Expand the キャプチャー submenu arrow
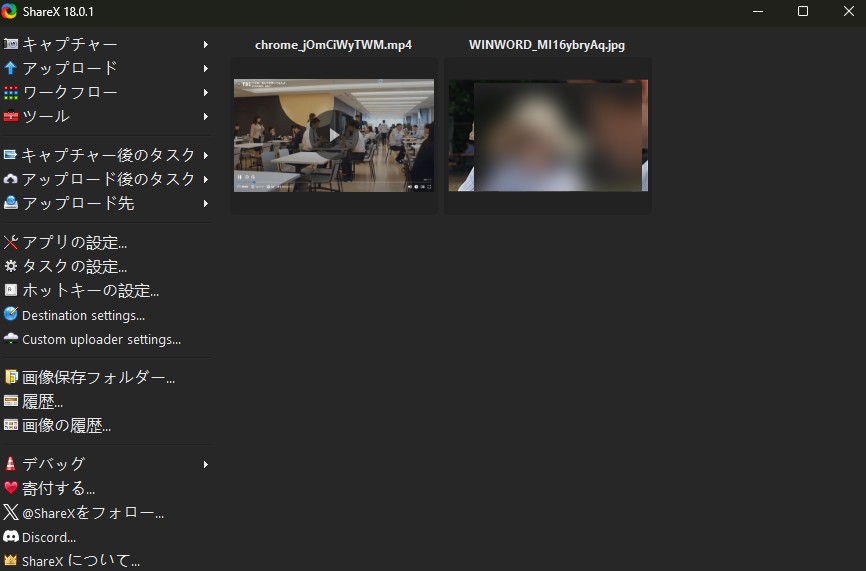 pos(205,45)
